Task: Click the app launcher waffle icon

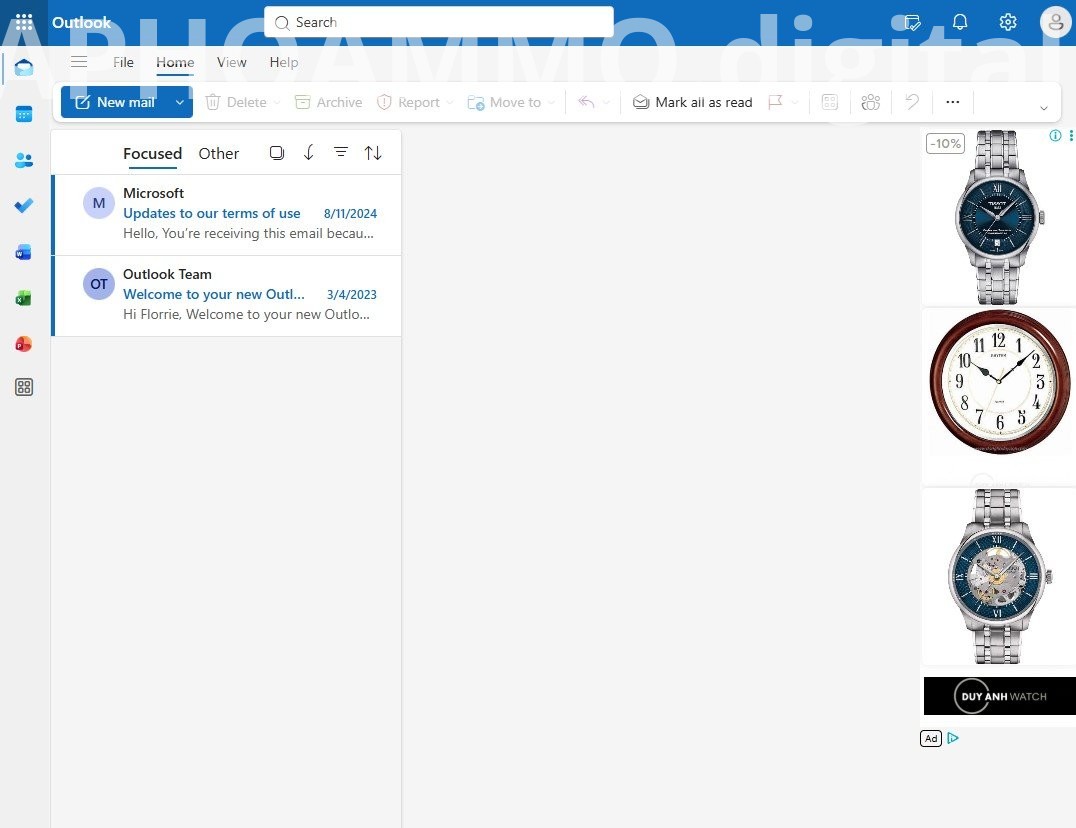Action: [24, 22]
